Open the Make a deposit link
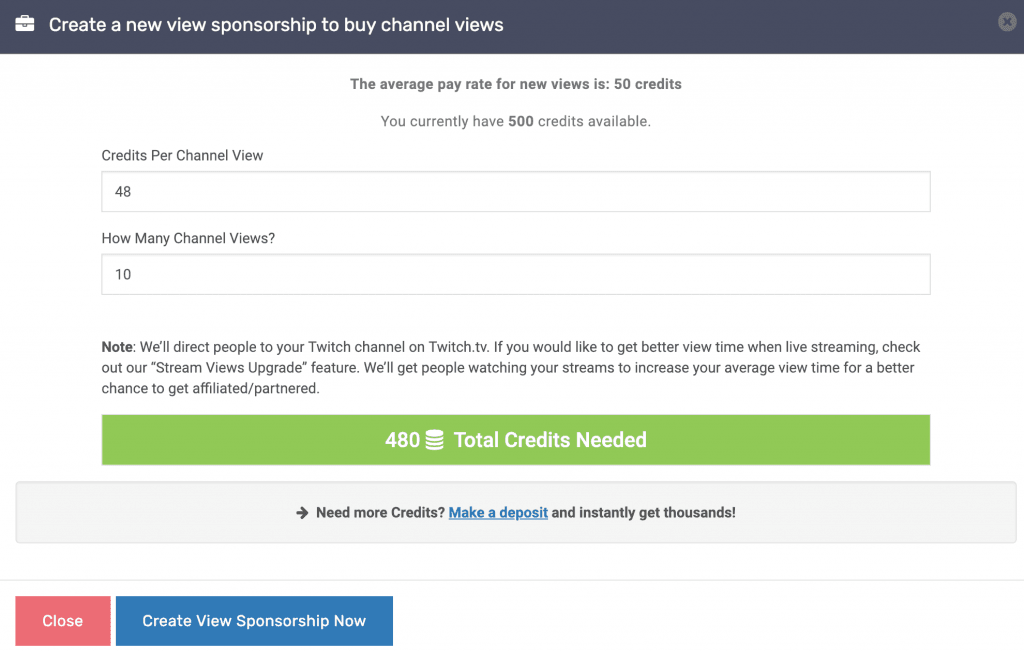 coord(498,513)
